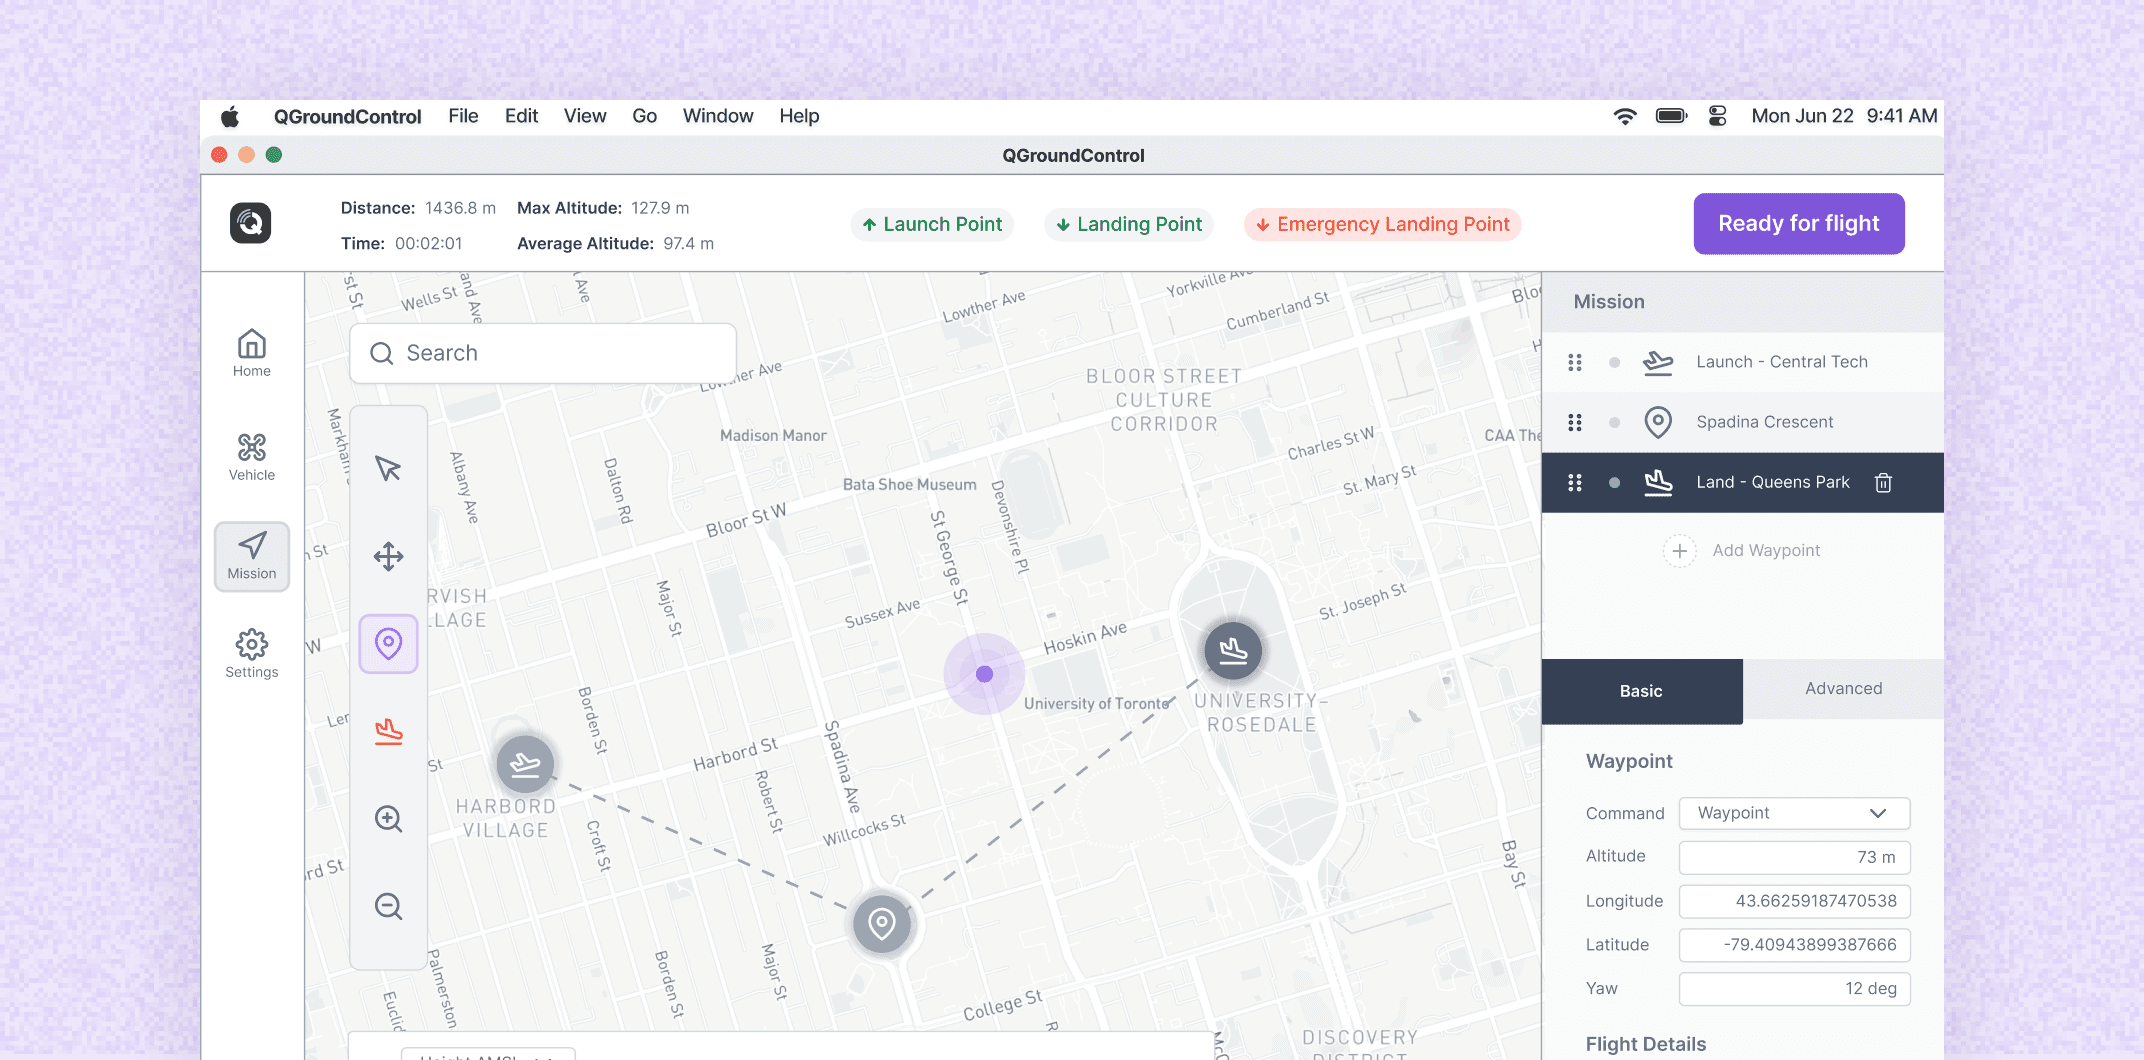Grab drag handle for Launch - Central Tech

tap(1575, 362)
